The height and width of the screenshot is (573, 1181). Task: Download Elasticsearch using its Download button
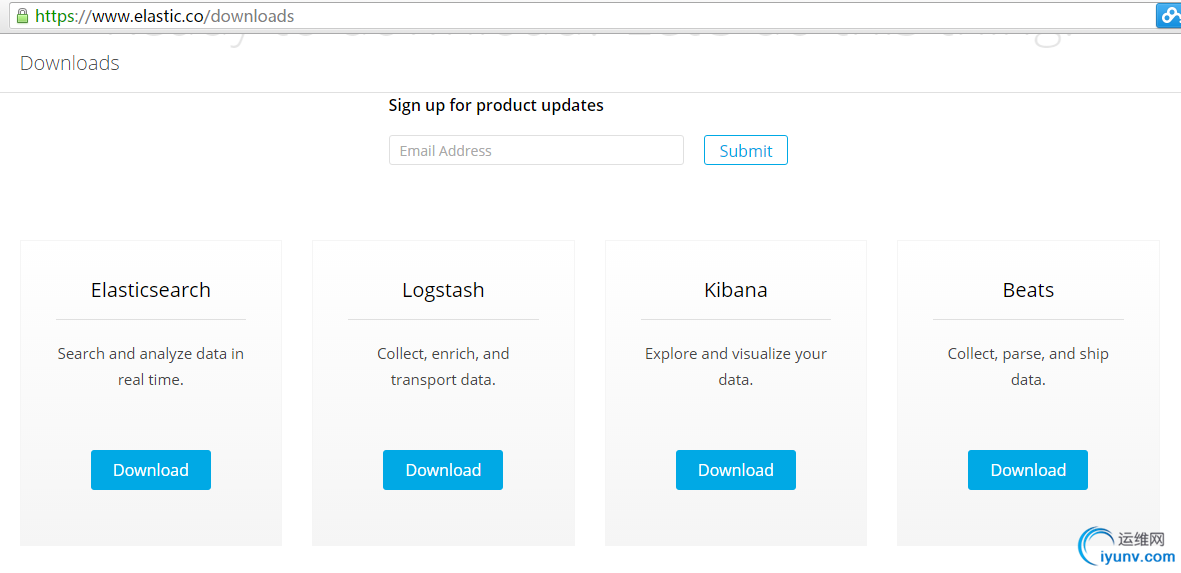pyautogui.click(x=151, y=470)
